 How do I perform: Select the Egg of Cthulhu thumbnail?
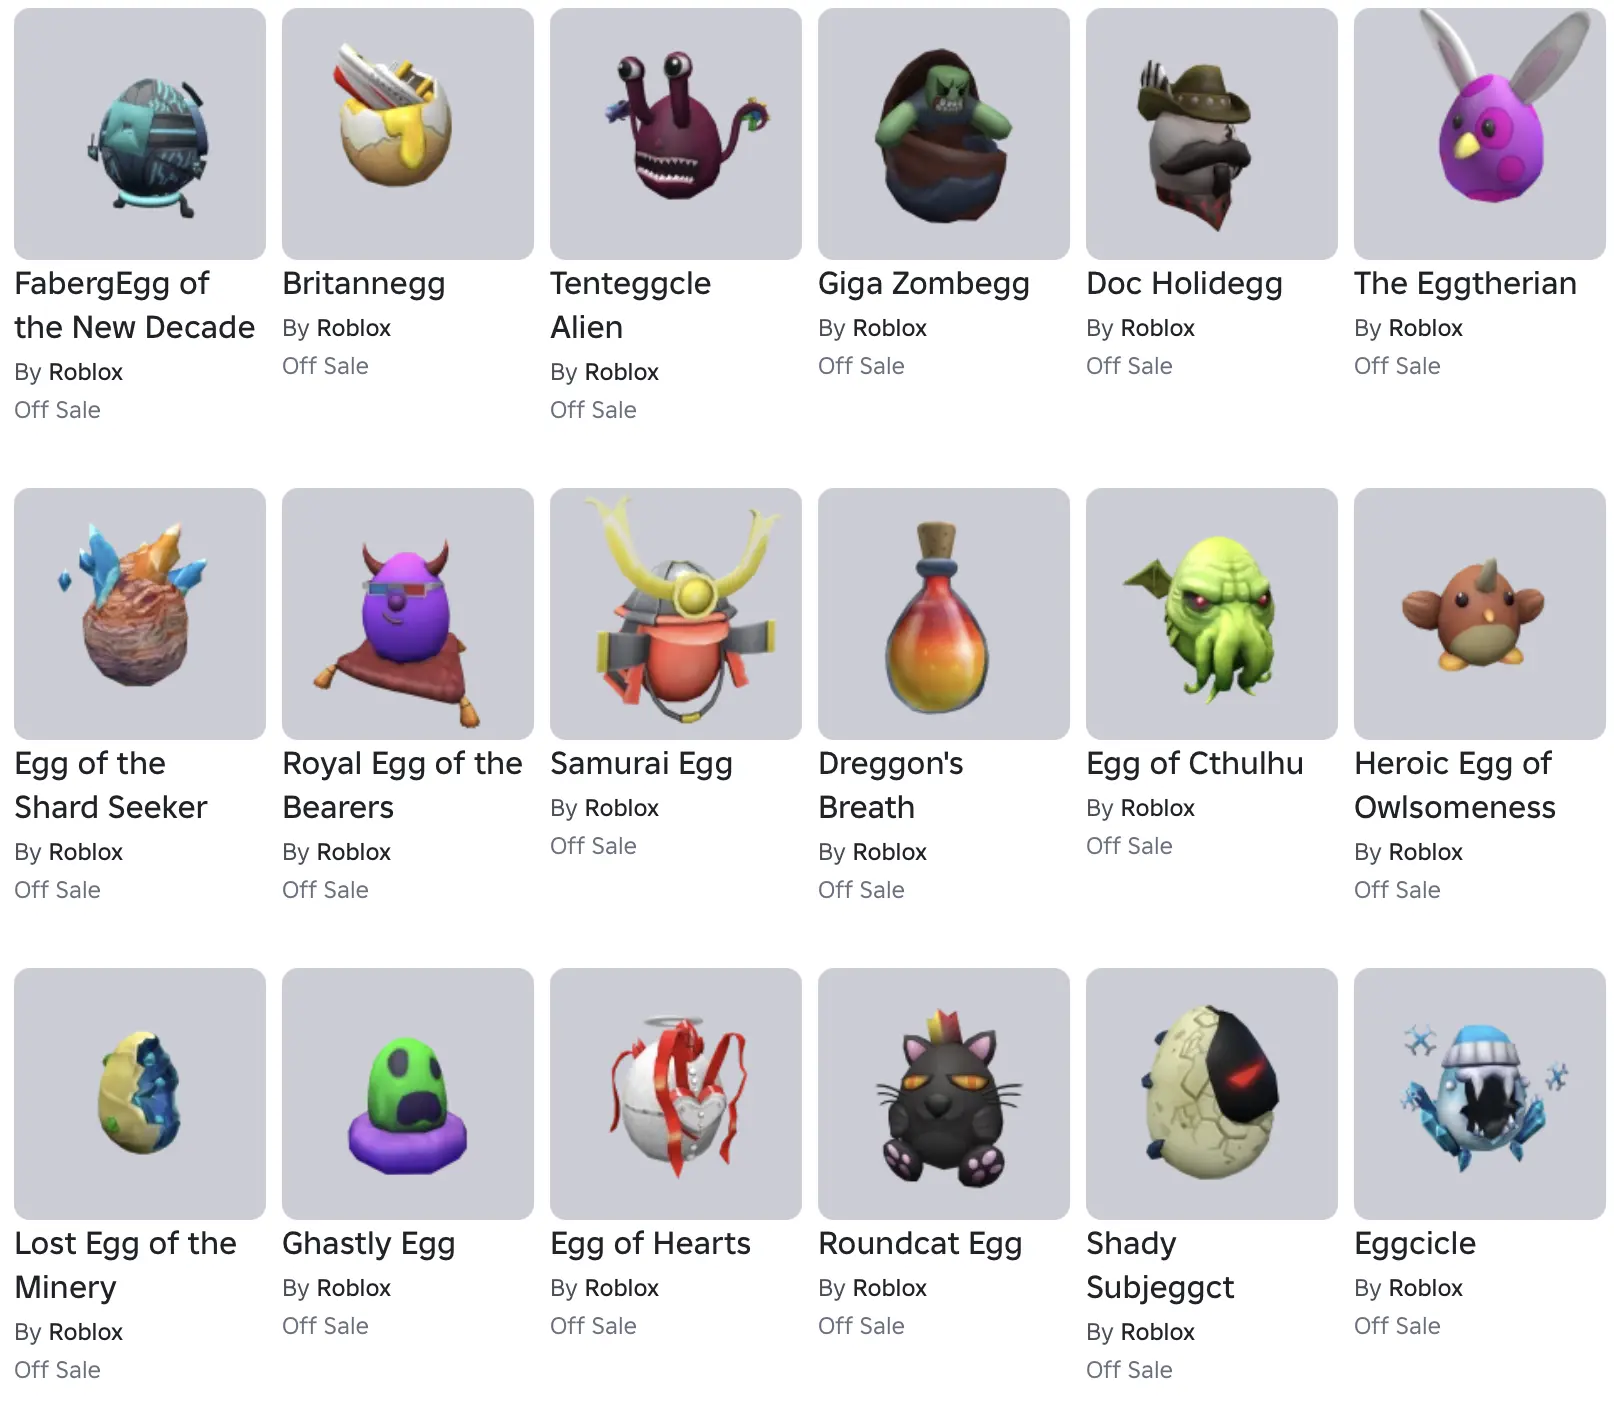(1212, 614)
